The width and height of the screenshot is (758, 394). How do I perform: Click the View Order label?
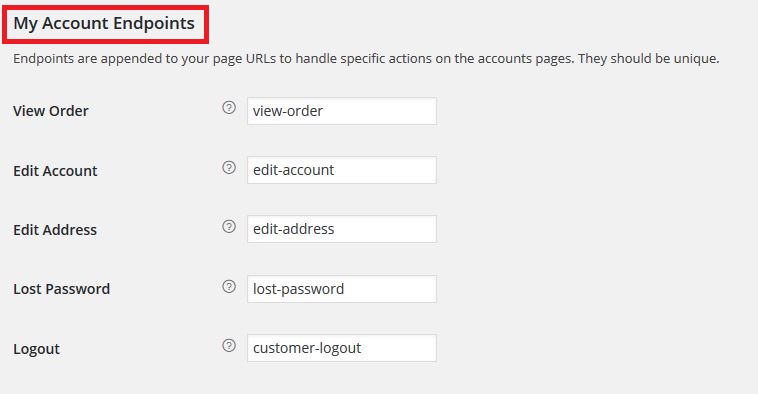[x=51, y=111]
